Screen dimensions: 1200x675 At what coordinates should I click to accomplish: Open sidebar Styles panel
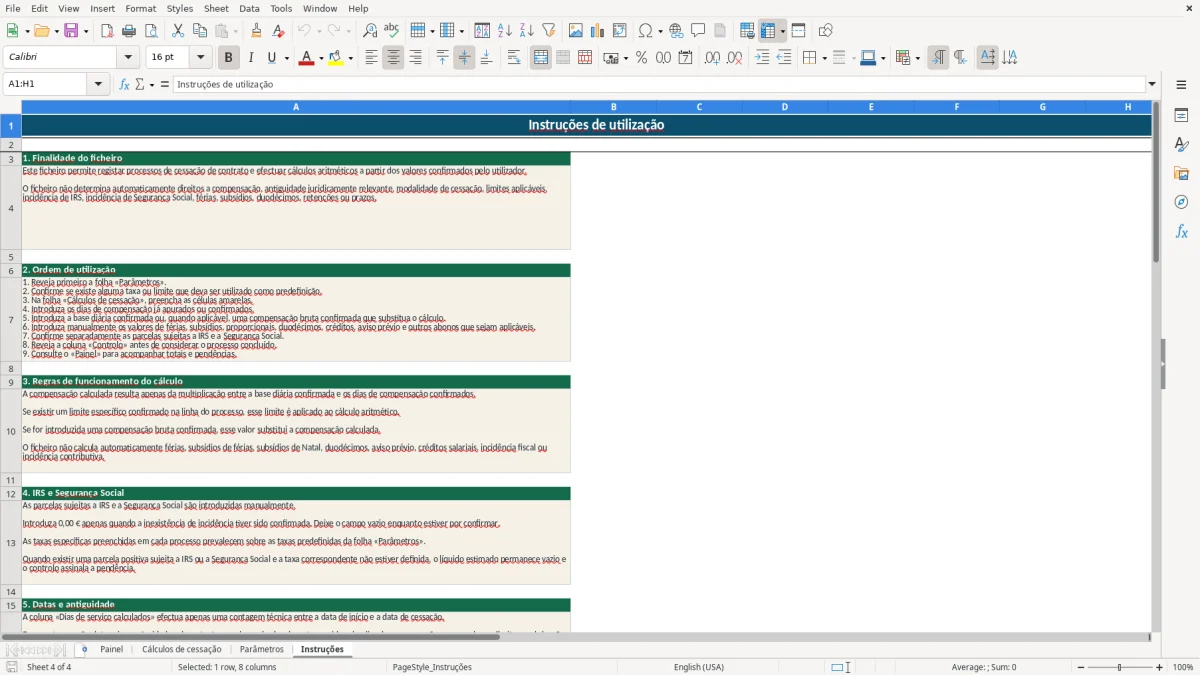click(1181, 144)
